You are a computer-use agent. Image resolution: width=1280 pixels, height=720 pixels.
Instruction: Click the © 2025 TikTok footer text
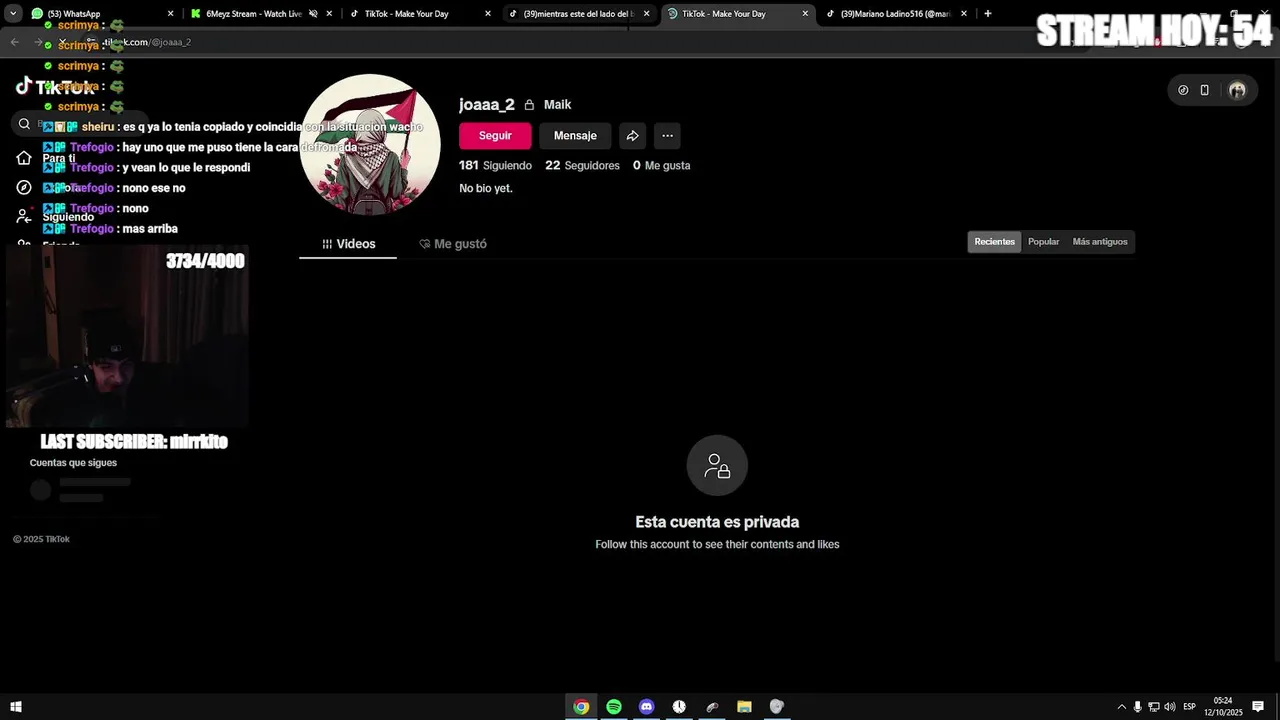[x=41, y=540]
